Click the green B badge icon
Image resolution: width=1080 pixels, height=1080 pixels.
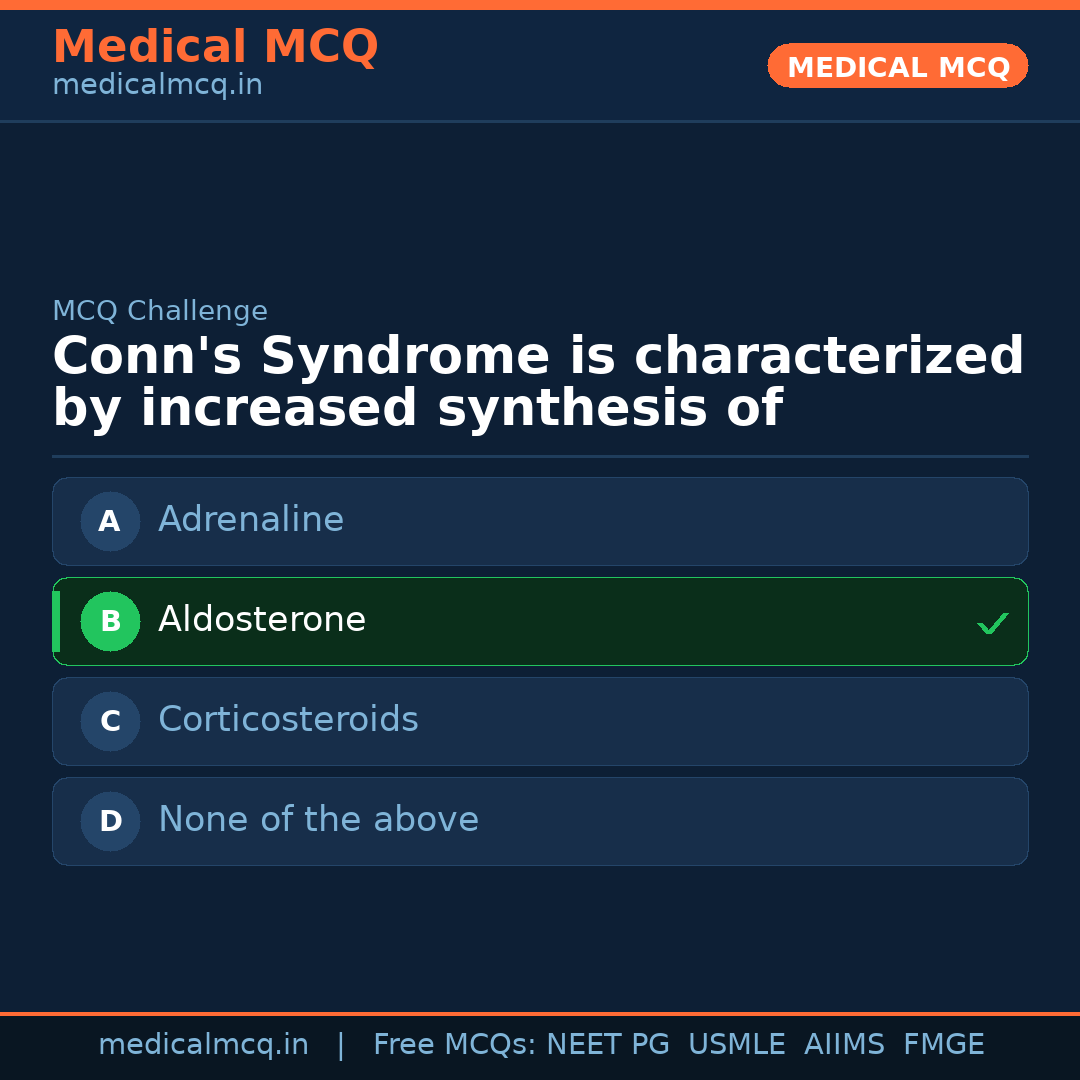click(110, 621)
